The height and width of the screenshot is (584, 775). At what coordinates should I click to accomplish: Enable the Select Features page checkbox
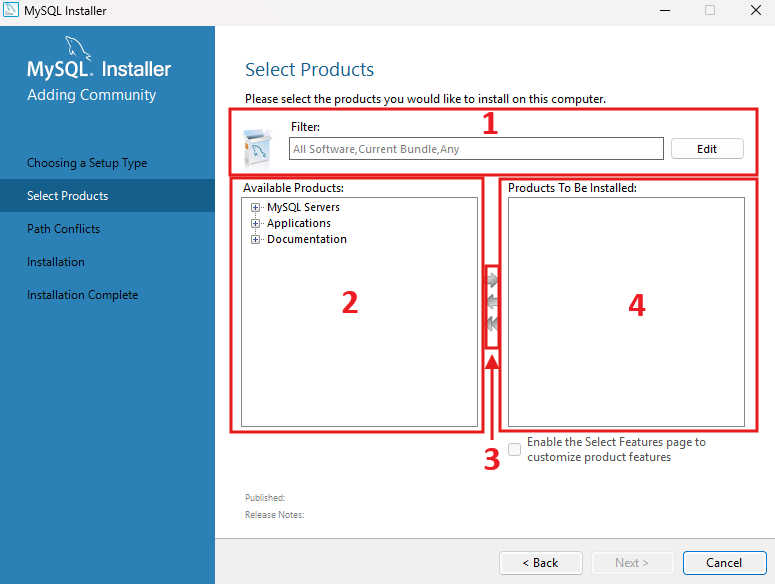click(515, 449)
